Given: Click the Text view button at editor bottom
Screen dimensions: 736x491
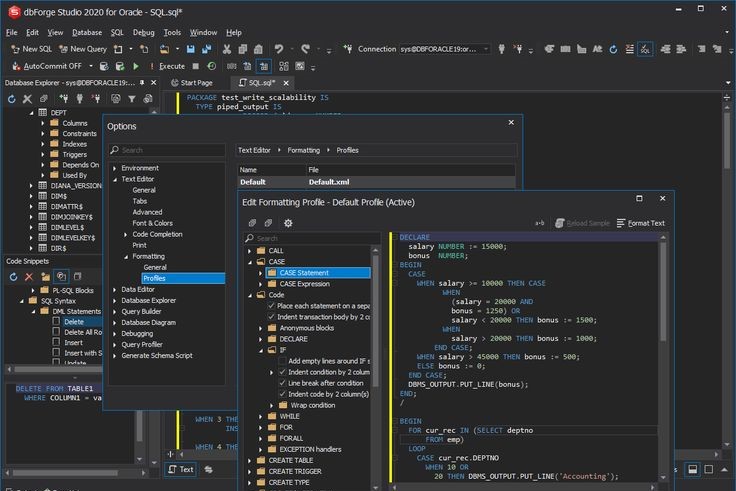Looking at the screenshot, I should pyautogui.click(x=181, y=469).
